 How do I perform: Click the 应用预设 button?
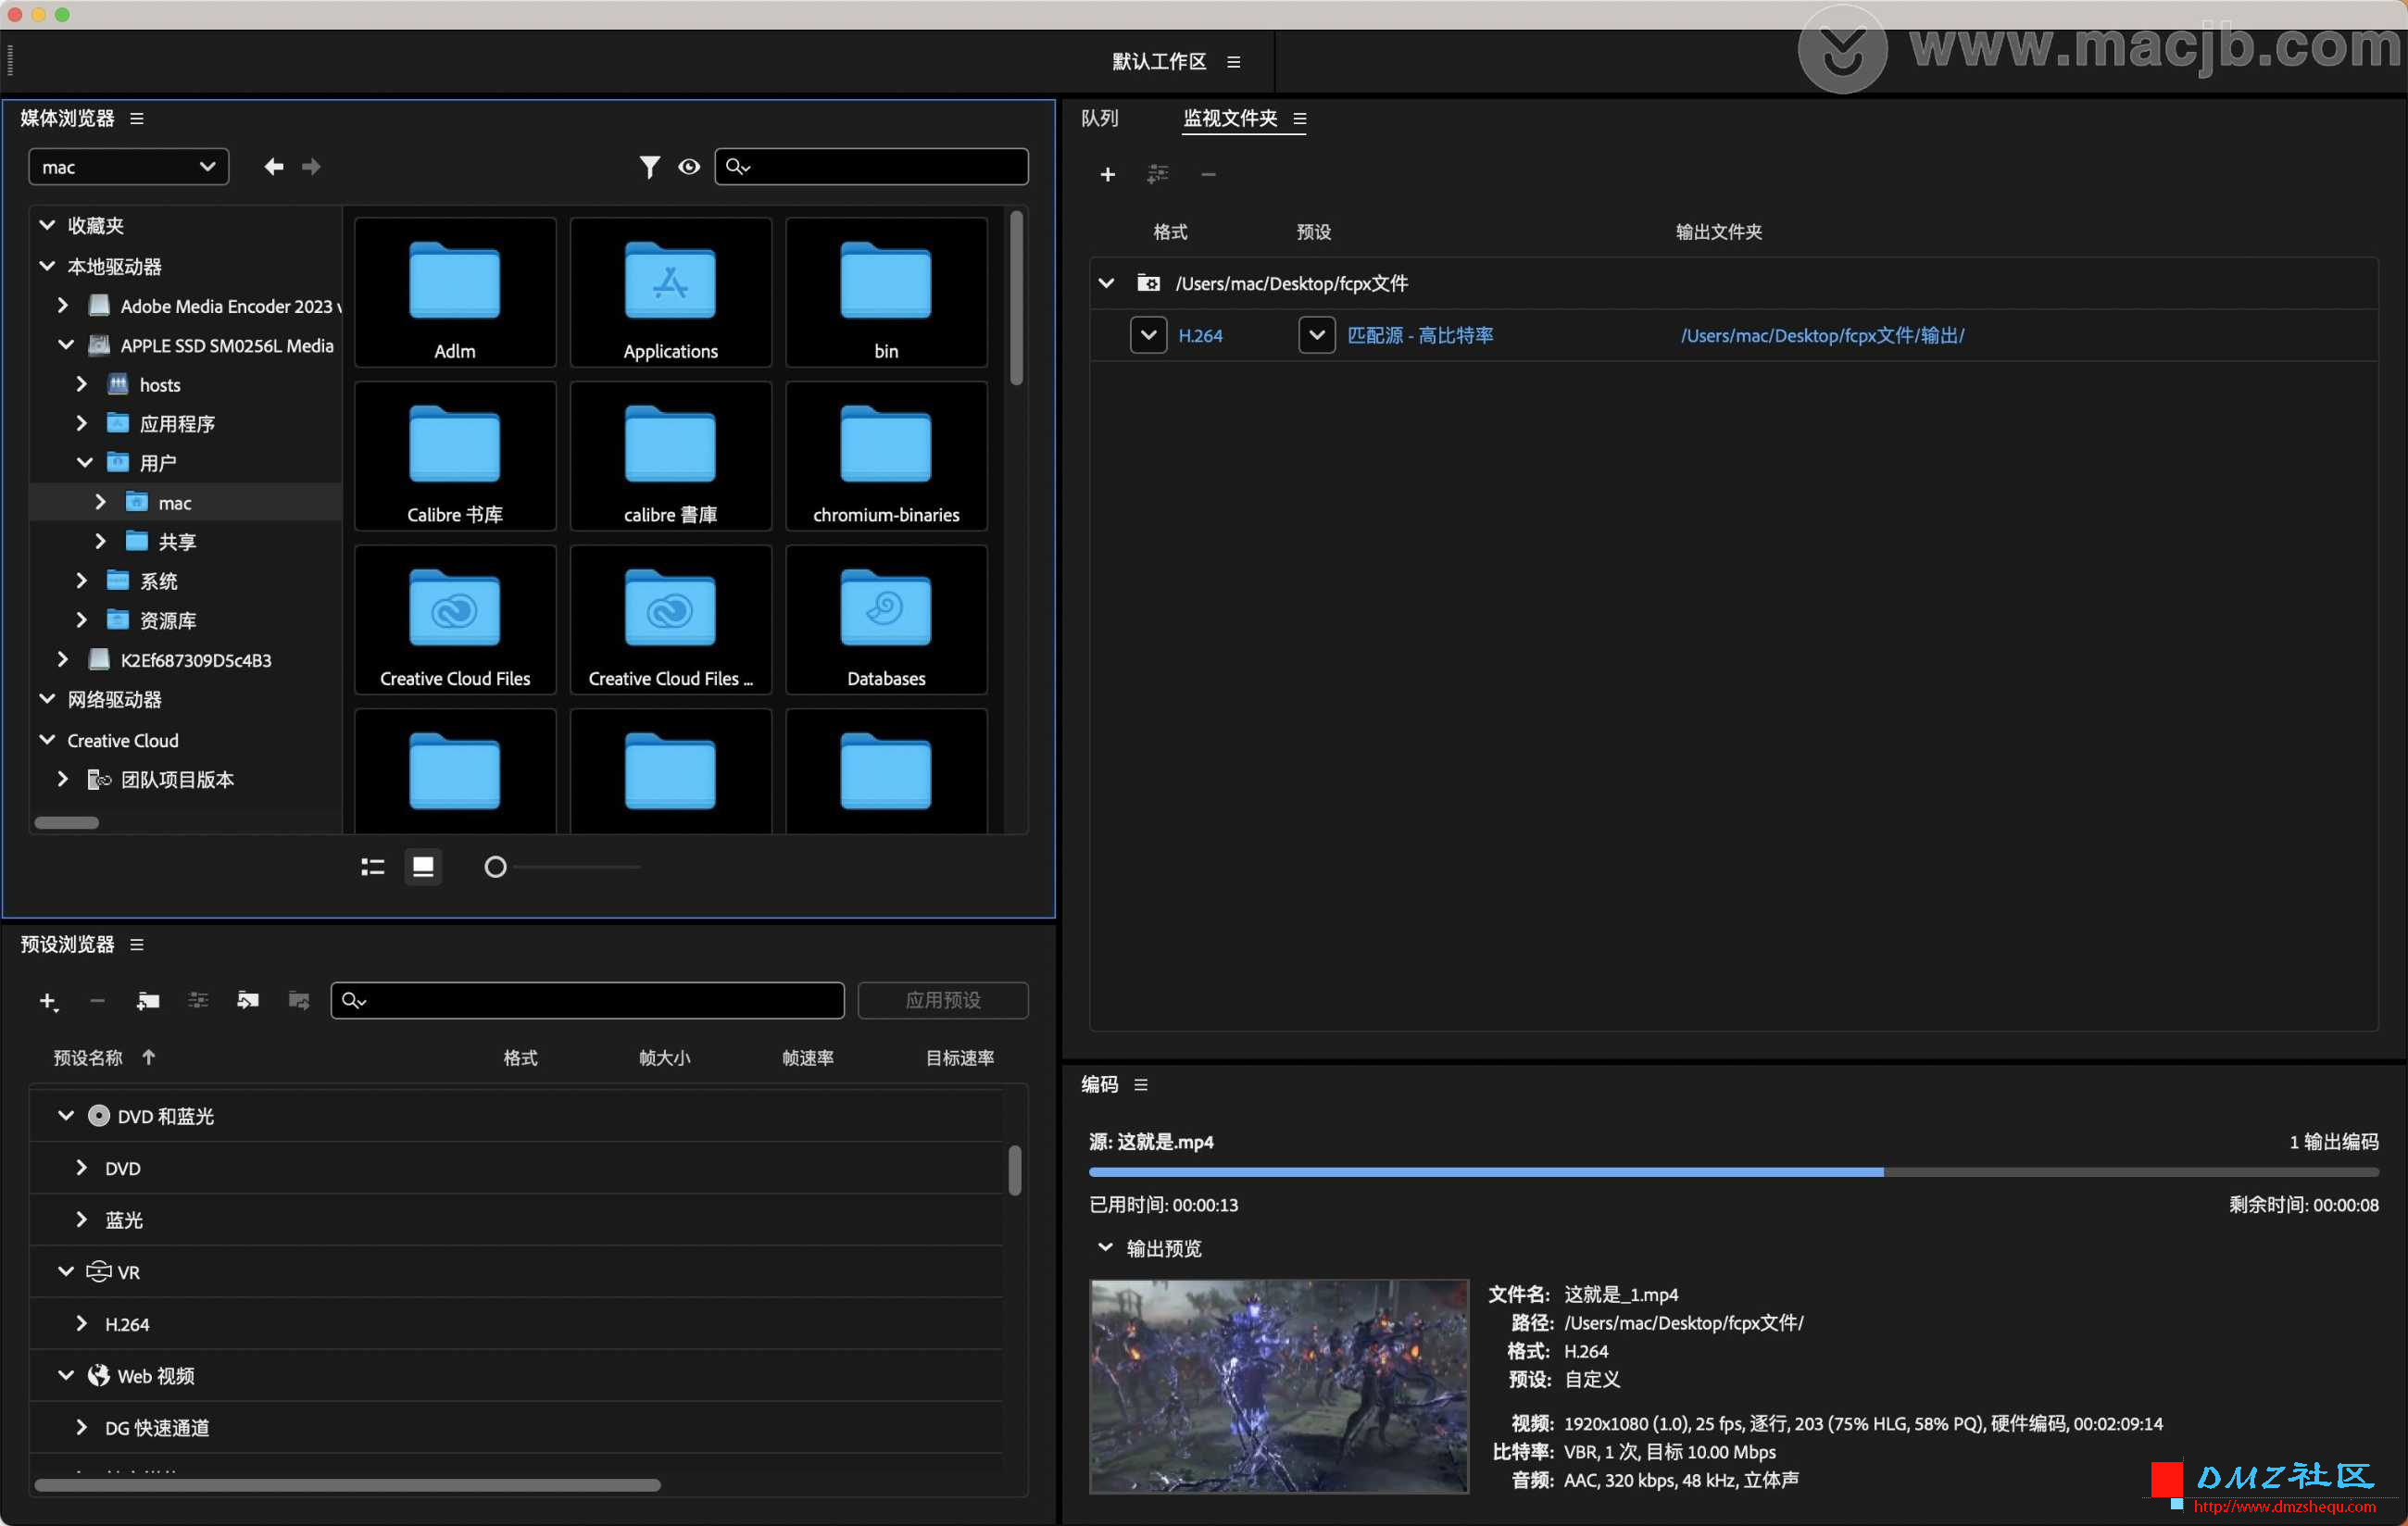point(943,1000)
